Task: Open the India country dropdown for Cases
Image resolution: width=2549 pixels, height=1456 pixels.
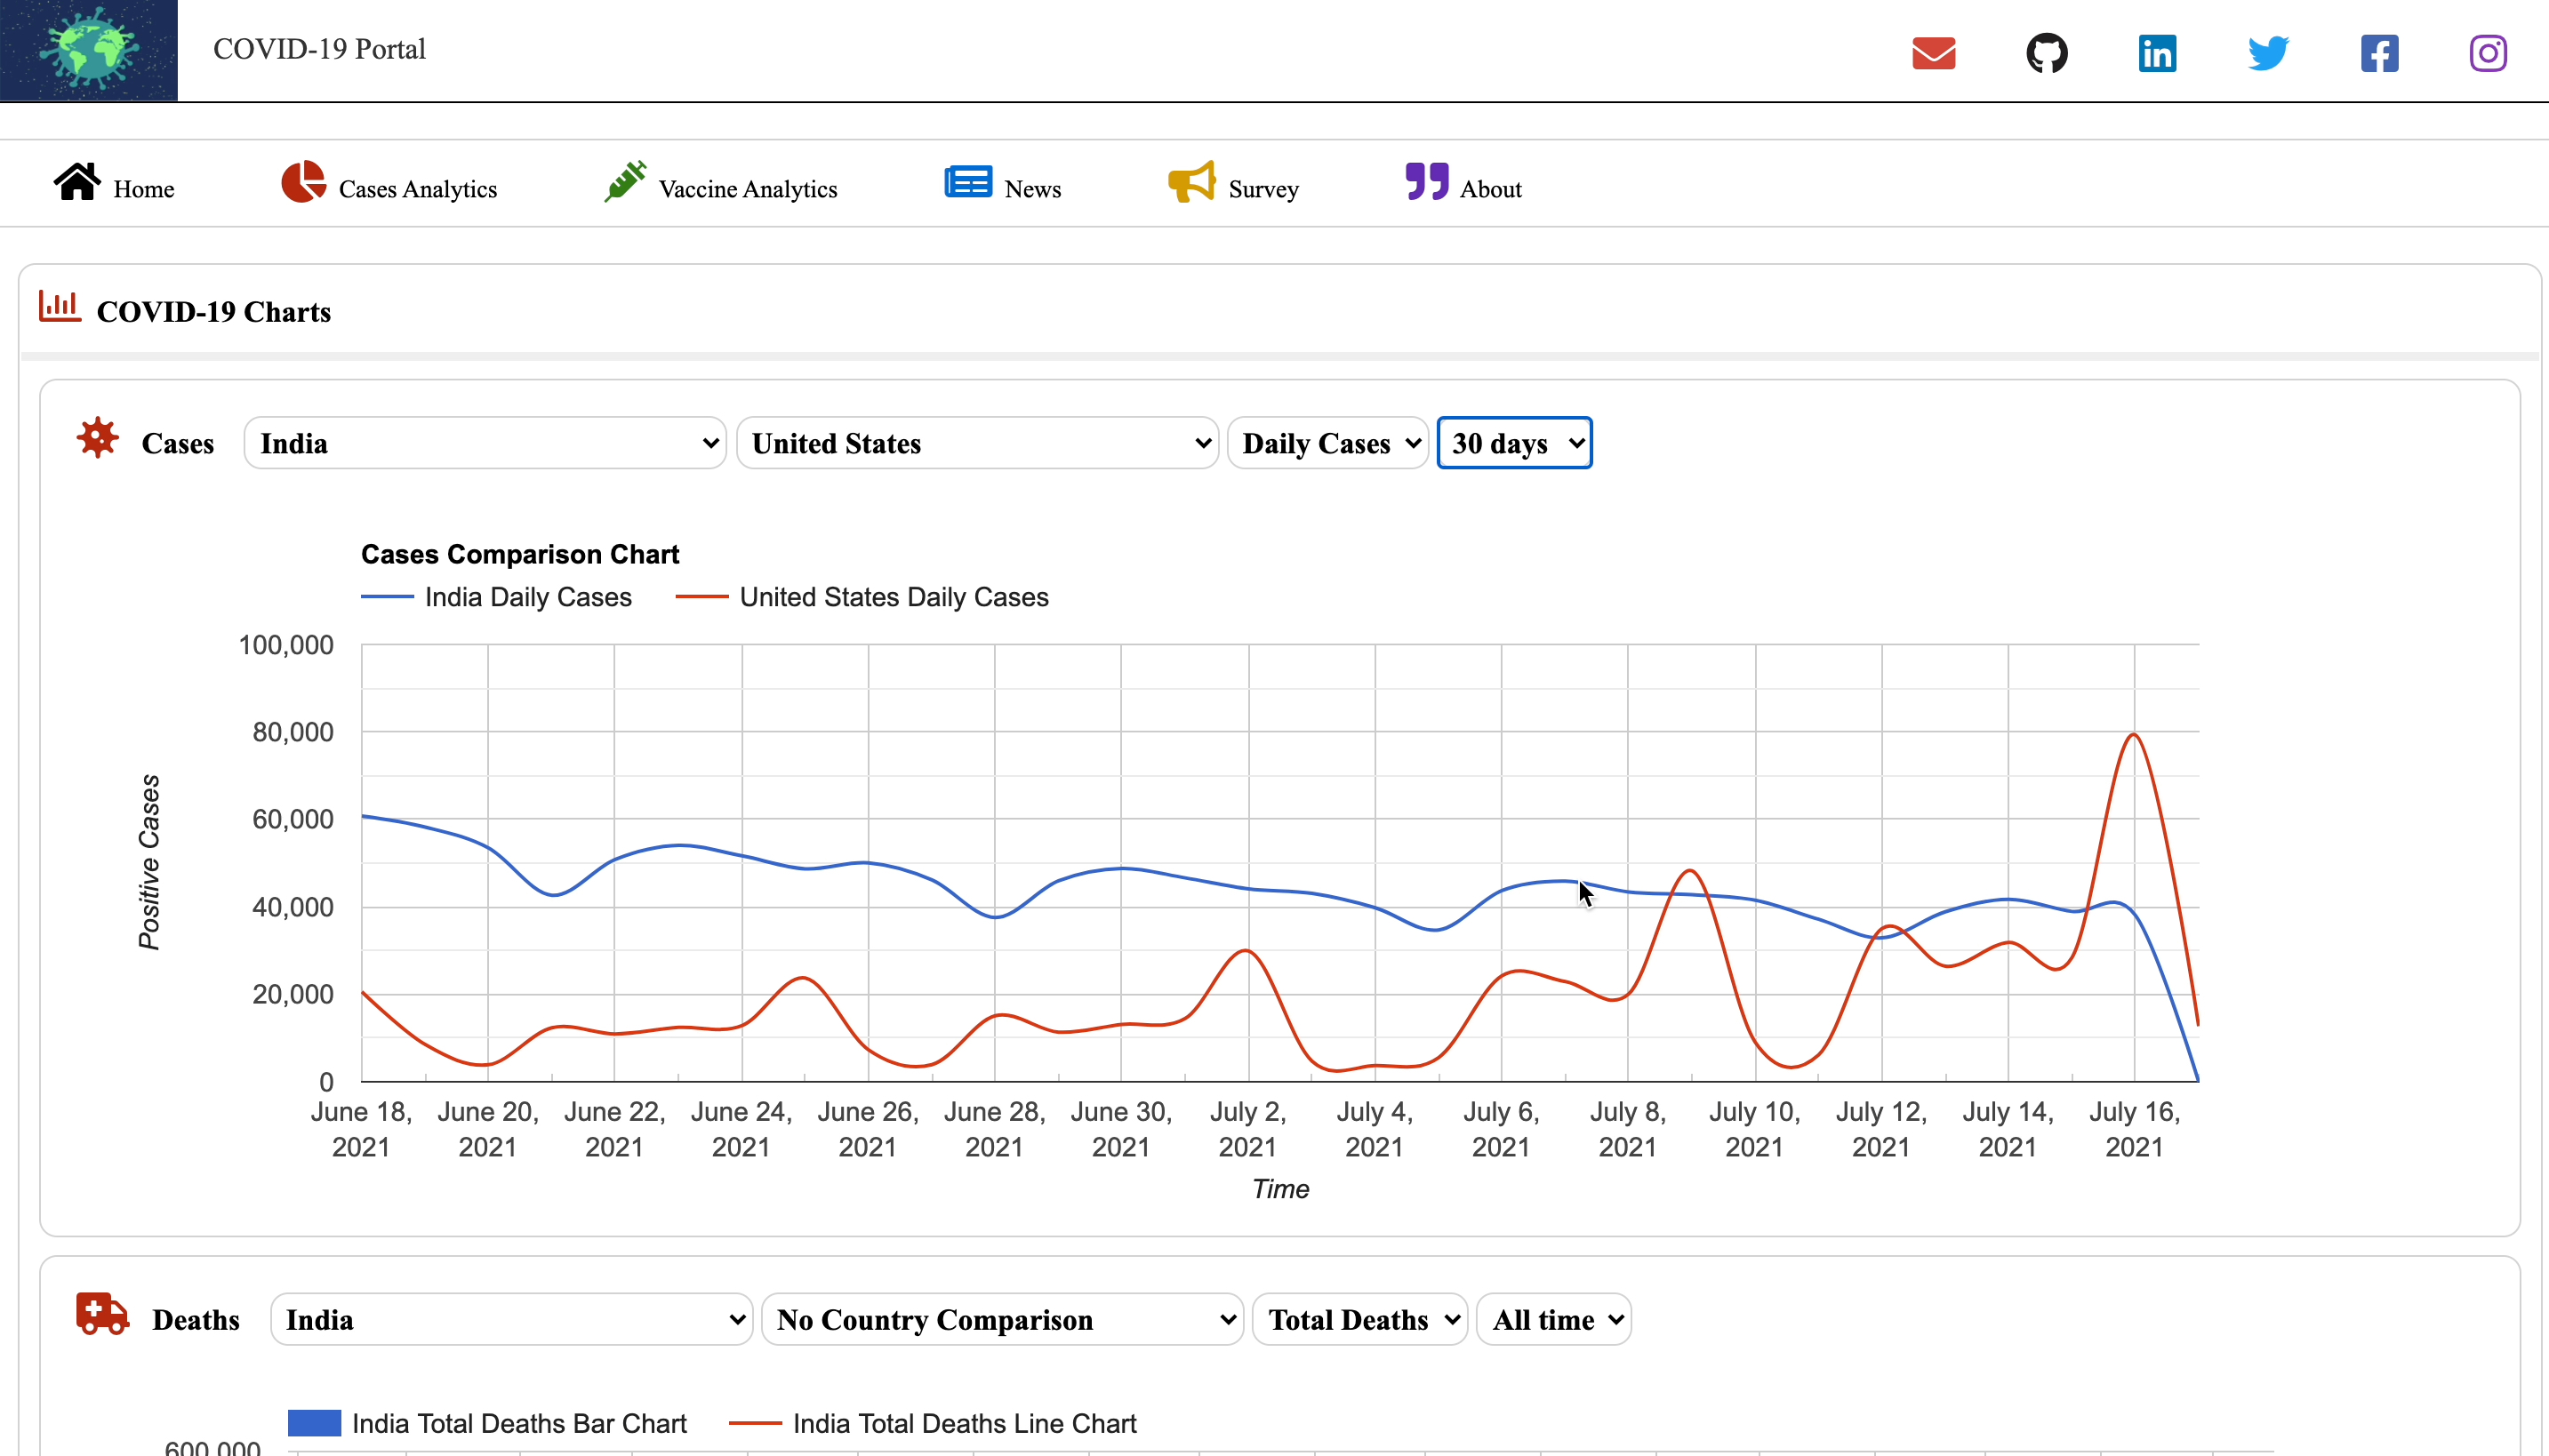Action: [x=485, y=443]
